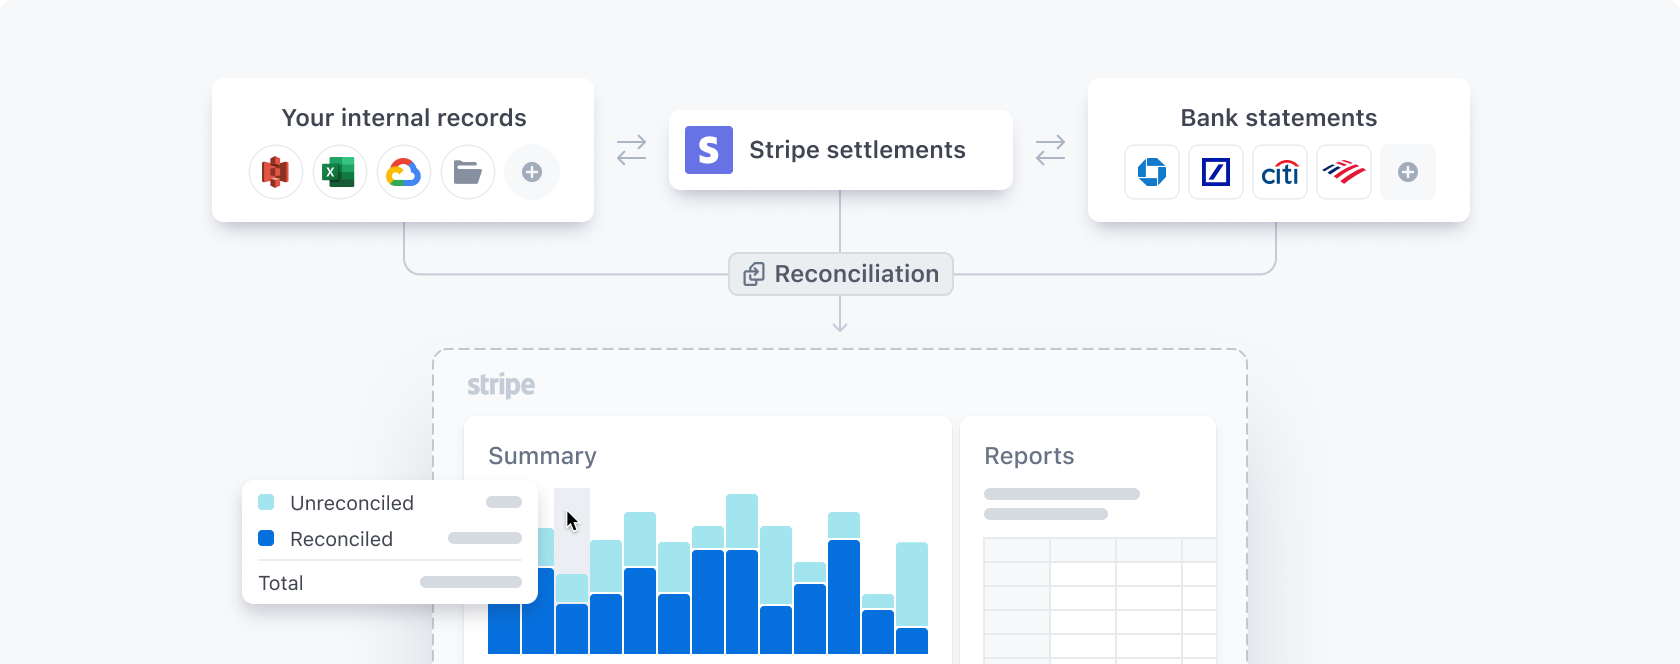Viewport: 1680px width, 664px height.
Task: Select the Bank of America icon
Action: coord(1344,172)
